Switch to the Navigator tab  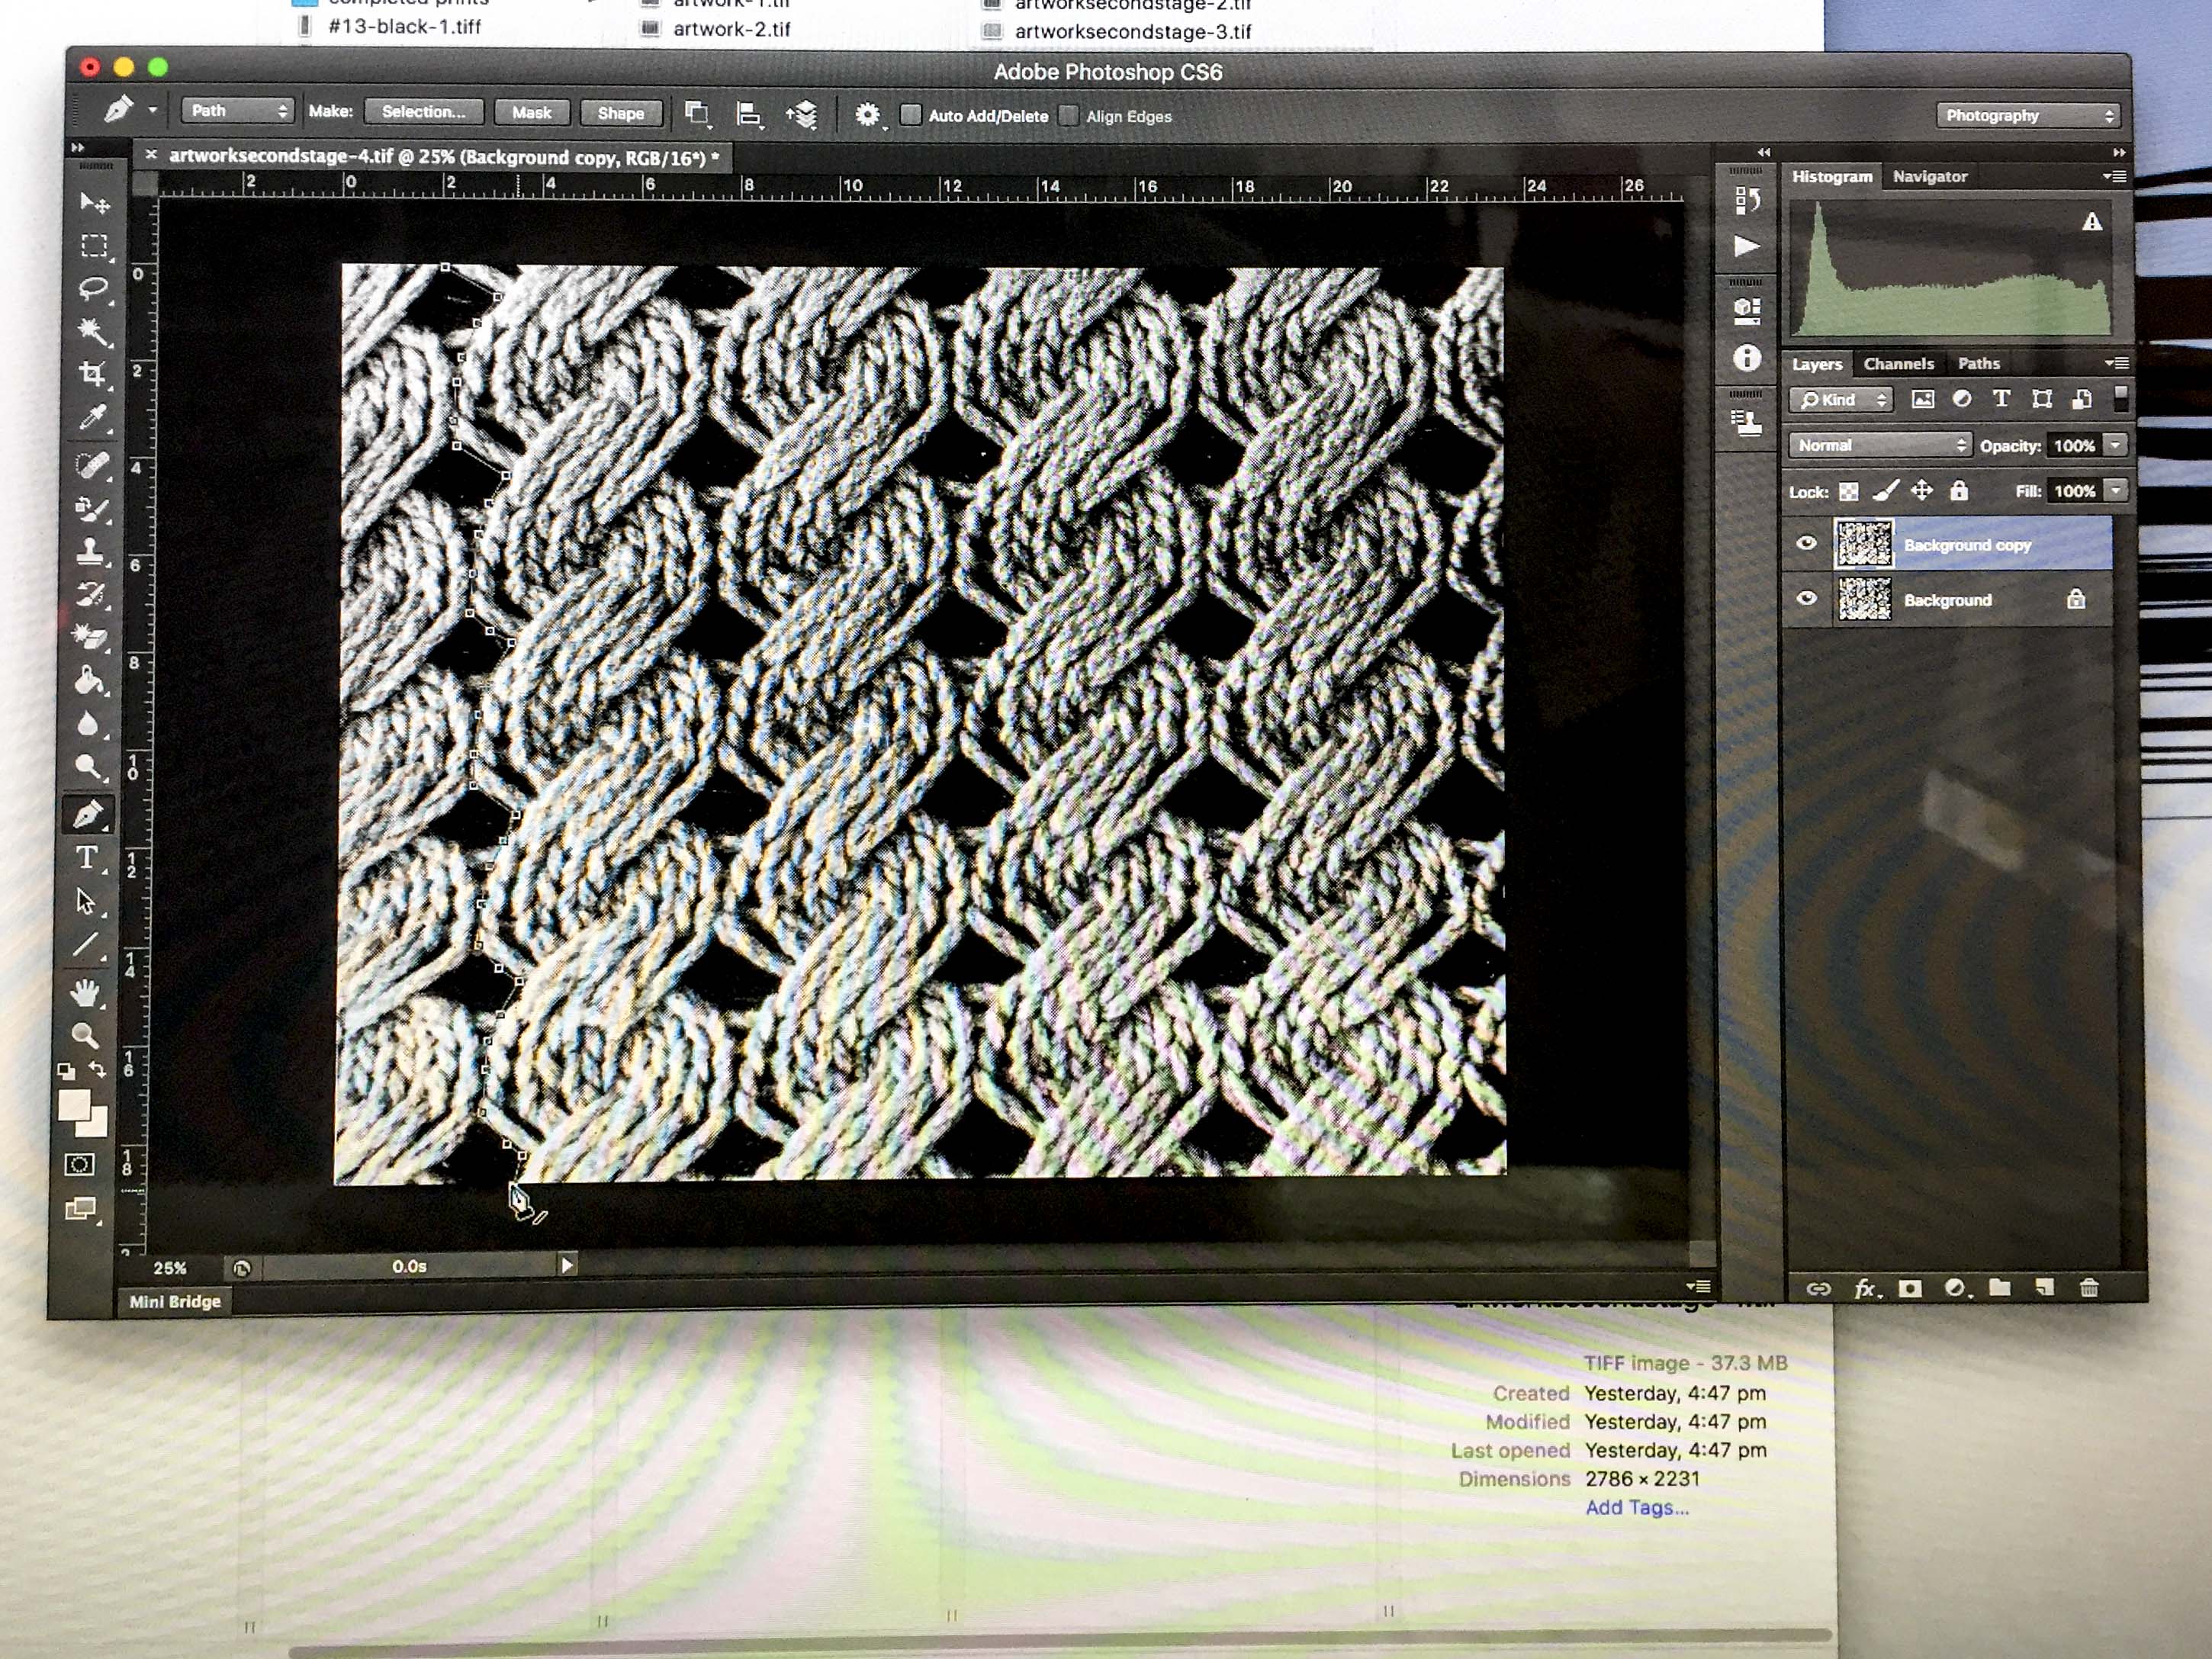click(1929, 176)
